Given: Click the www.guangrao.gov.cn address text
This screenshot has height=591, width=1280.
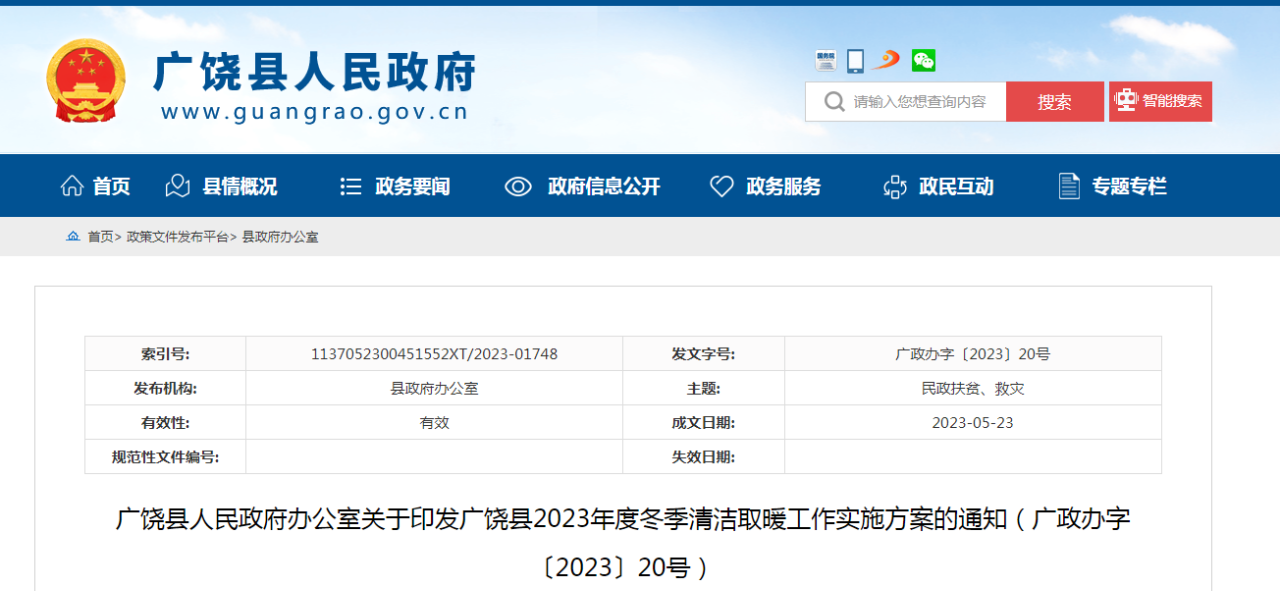Looking at the screenshot, I should pyautogui.click(x=315, y=111).
